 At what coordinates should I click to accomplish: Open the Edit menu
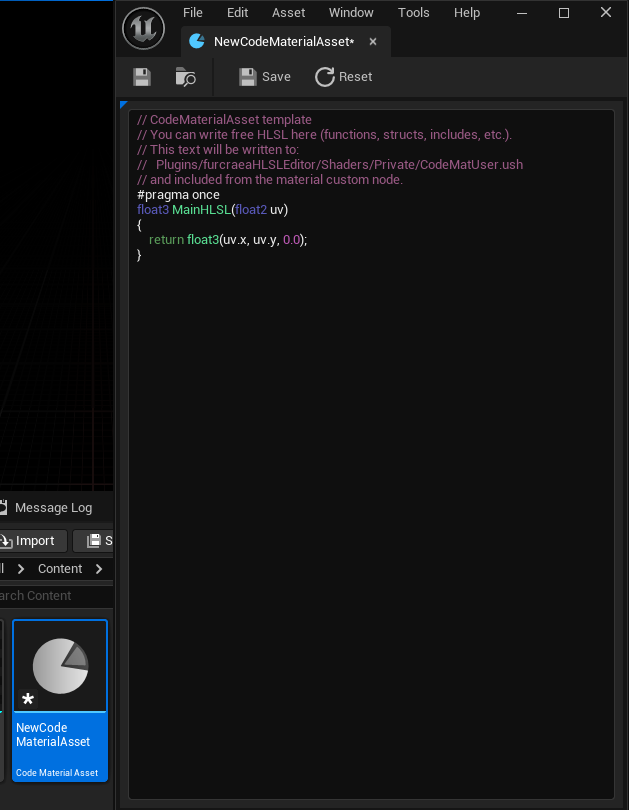[238, 13]
